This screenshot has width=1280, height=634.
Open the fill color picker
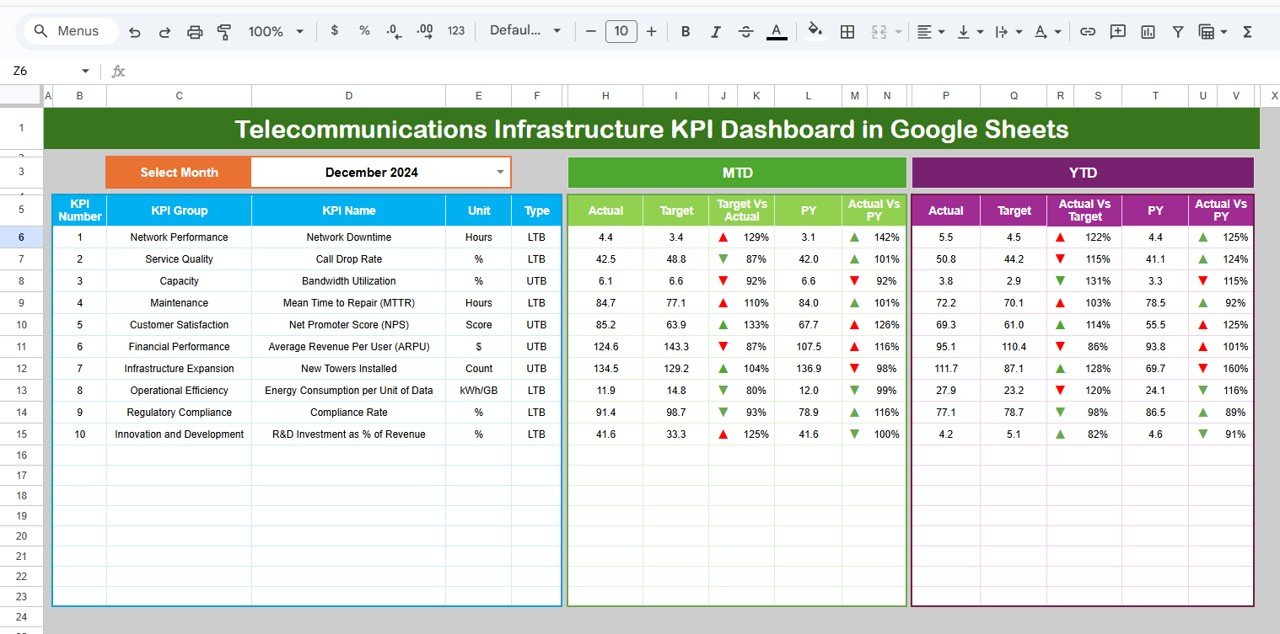click(815, 31)
